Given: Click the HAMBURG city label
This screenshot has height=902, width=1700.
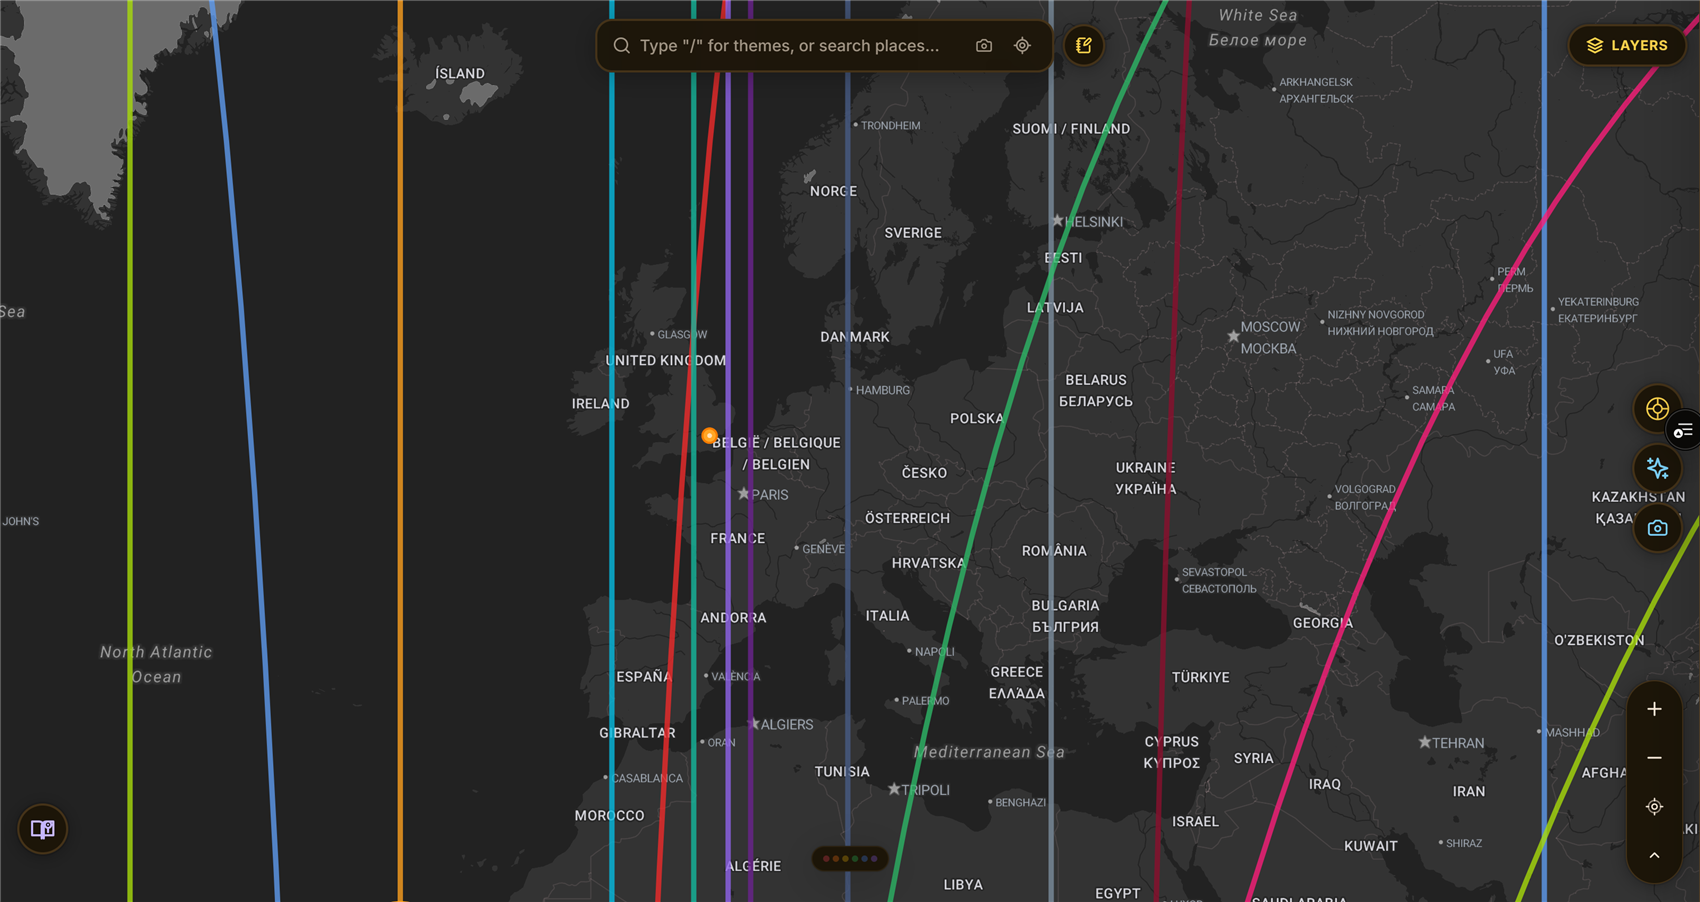Looking at the screenshot, I should [x=883, y=391].
